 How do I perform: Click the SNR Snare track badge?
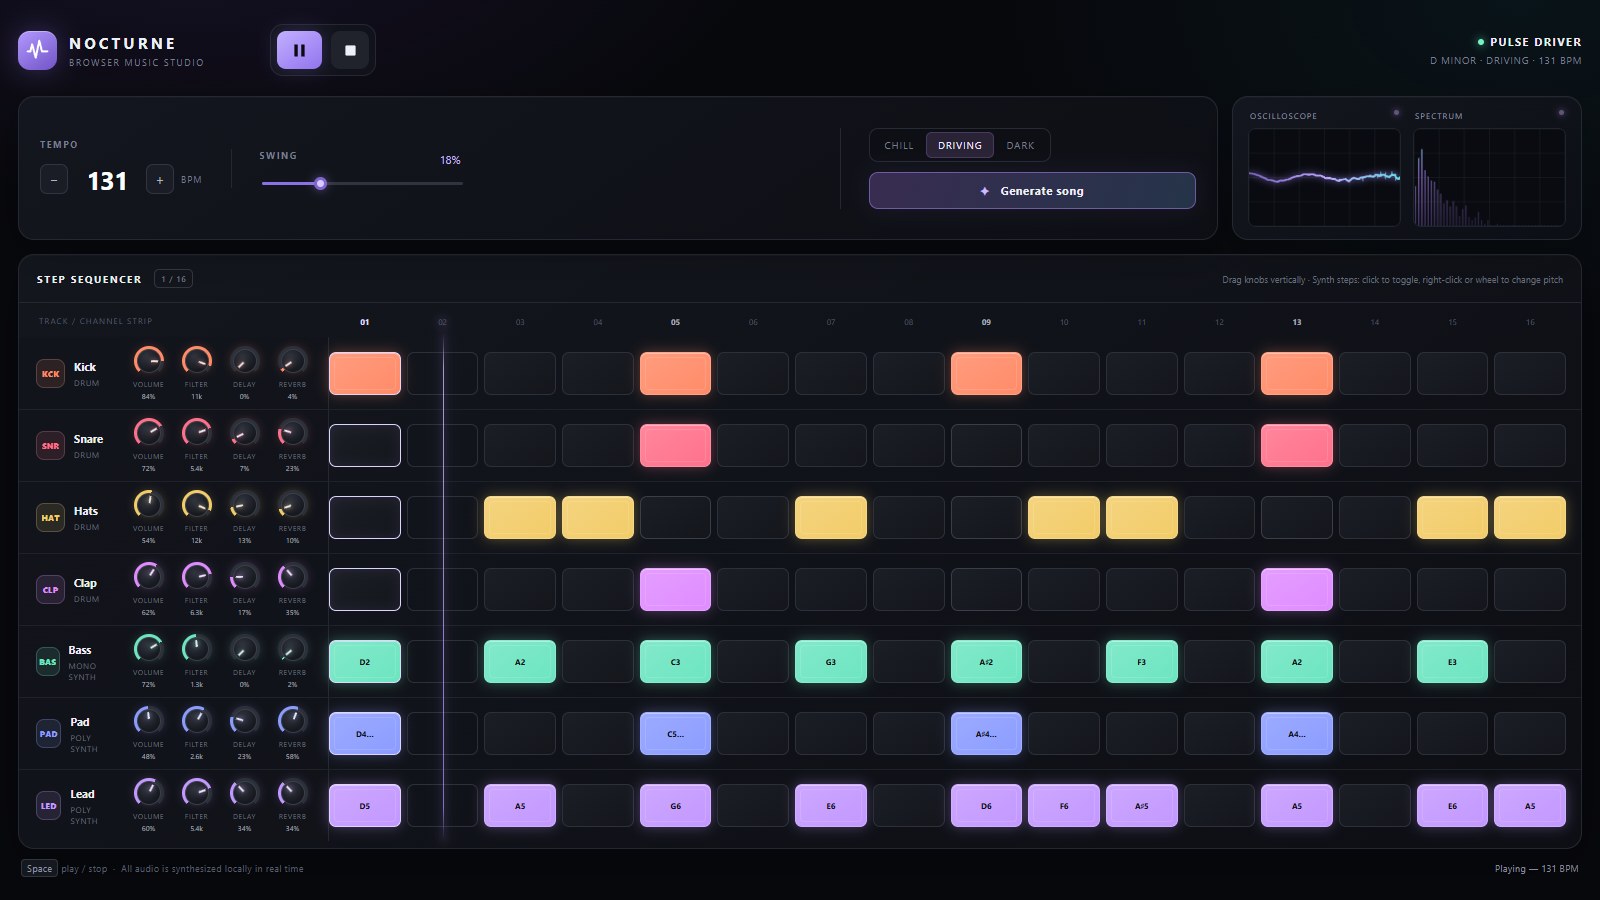(50, 445)
